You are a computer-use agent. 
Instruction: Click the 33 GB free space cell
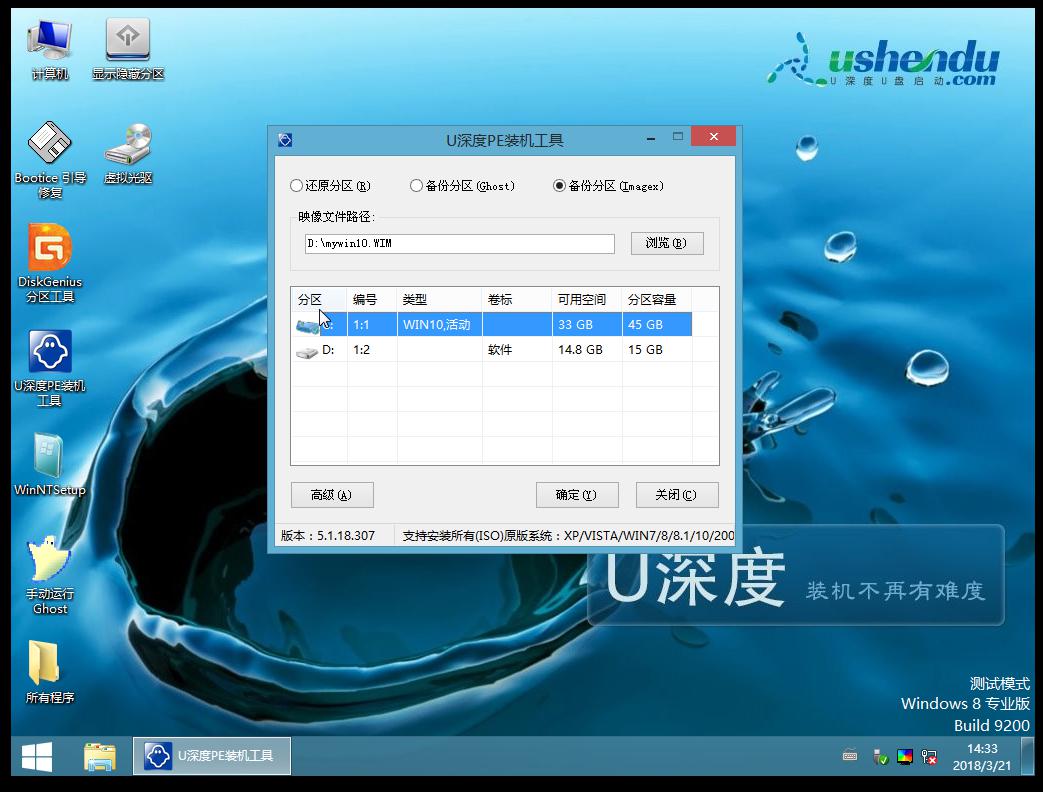tap(587, 325)
